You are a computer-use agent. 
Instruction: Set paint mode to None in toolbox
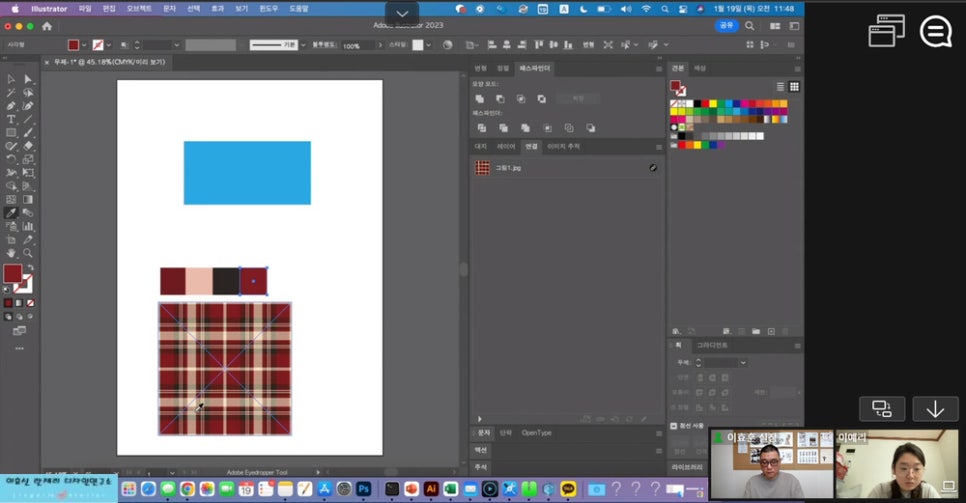point(30,303)
